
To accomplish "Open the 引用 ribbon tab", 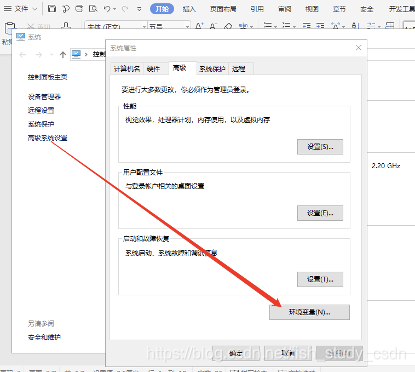I will coord(257,9).
